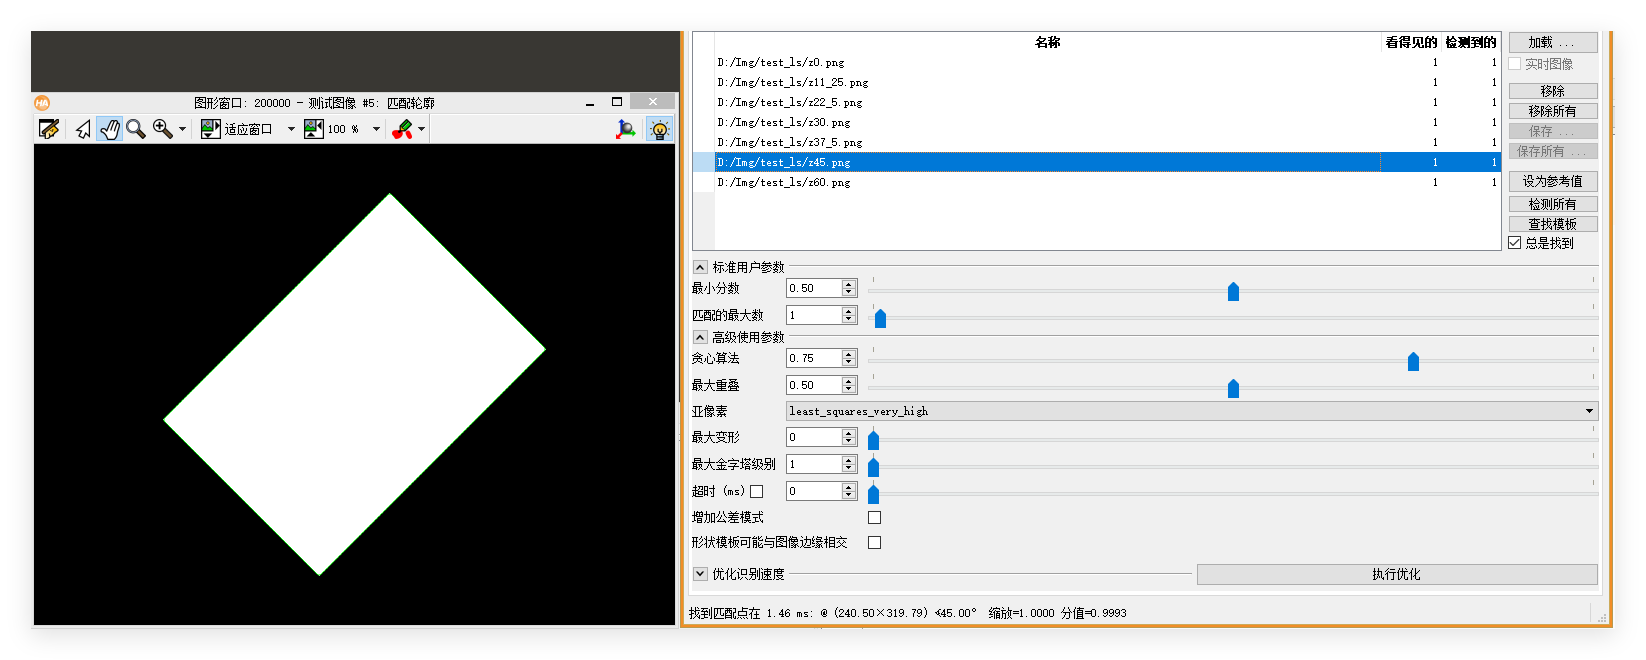Open the 亚像素 least_squares_very_high dropdown
Image resolution: width=1646 pixels, height=660 pixels.
point(1192,411)
